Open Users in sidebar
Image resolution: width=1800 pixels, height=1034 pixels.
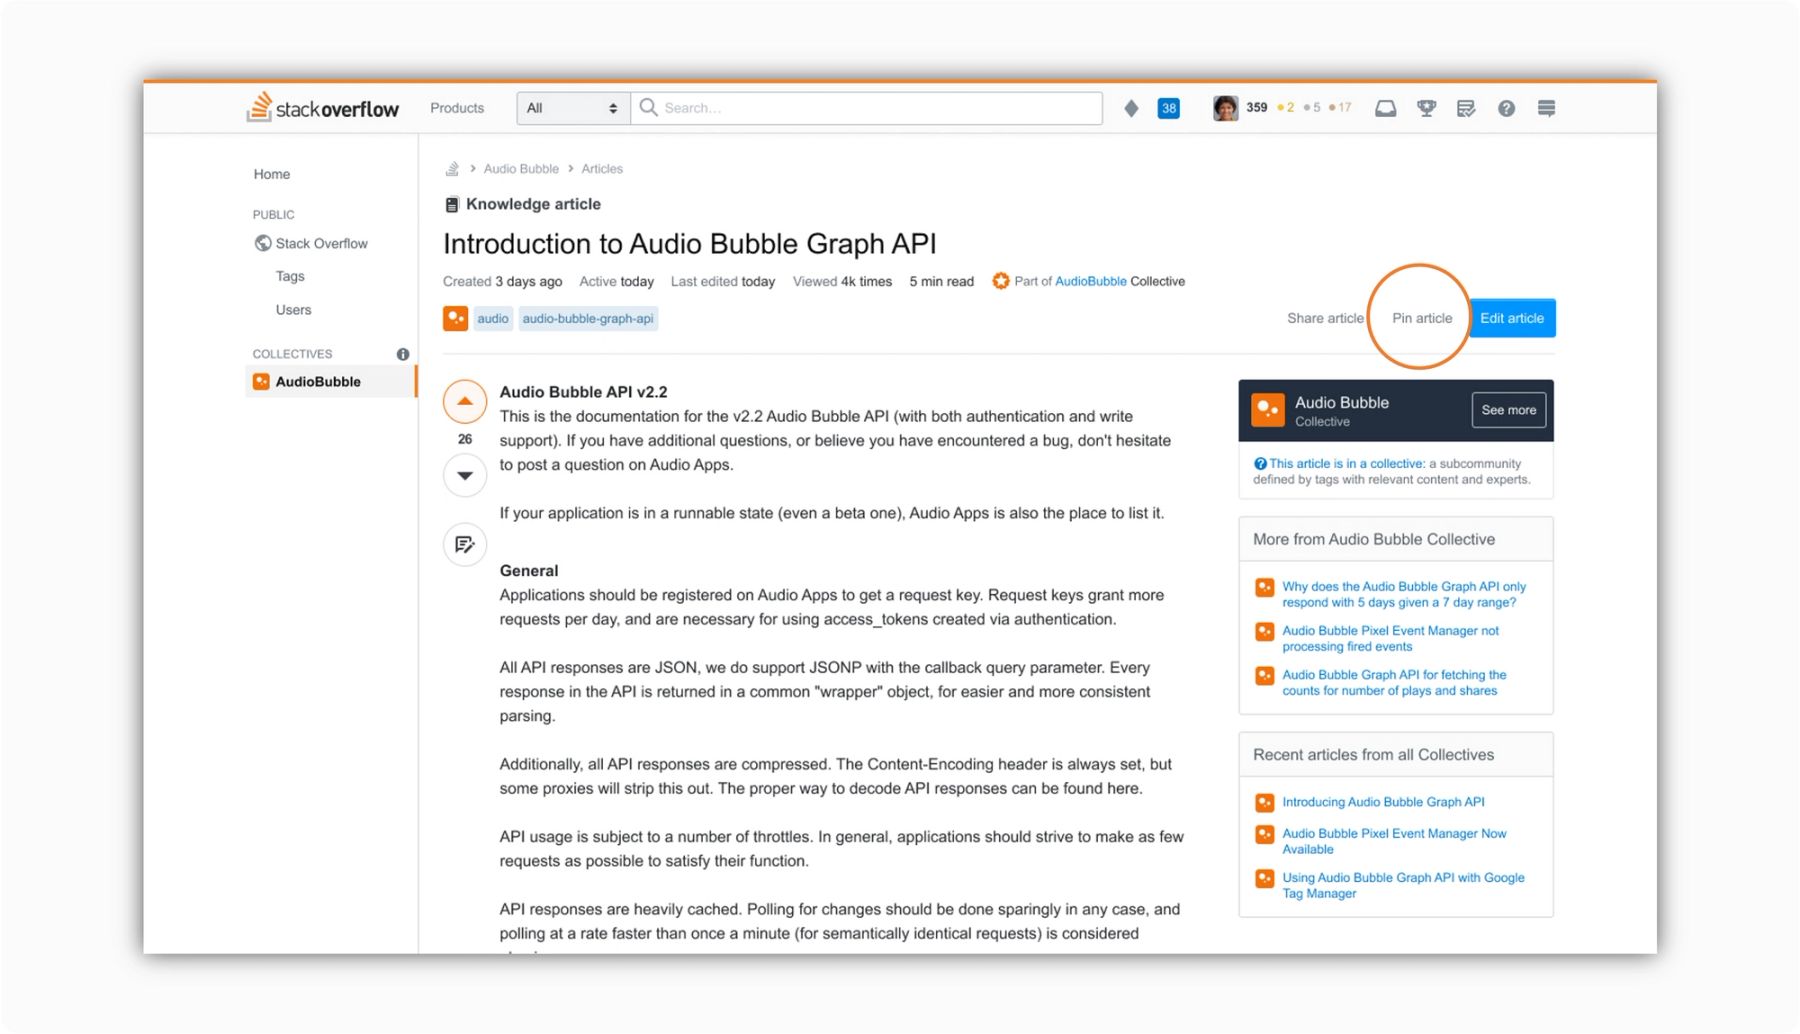(x=293, y=310)
